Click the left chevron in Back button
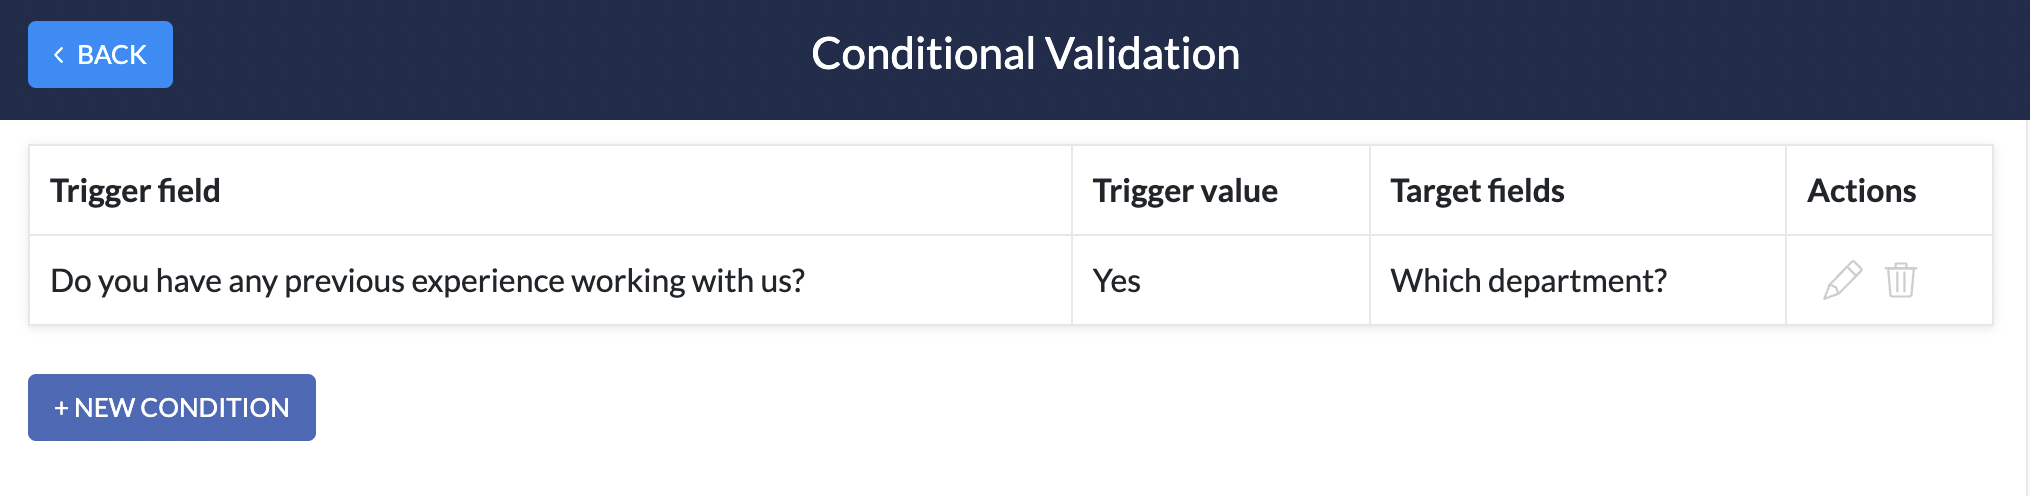Image resolution: width=2030 pixels, height=496 pixels. (59, 55)
